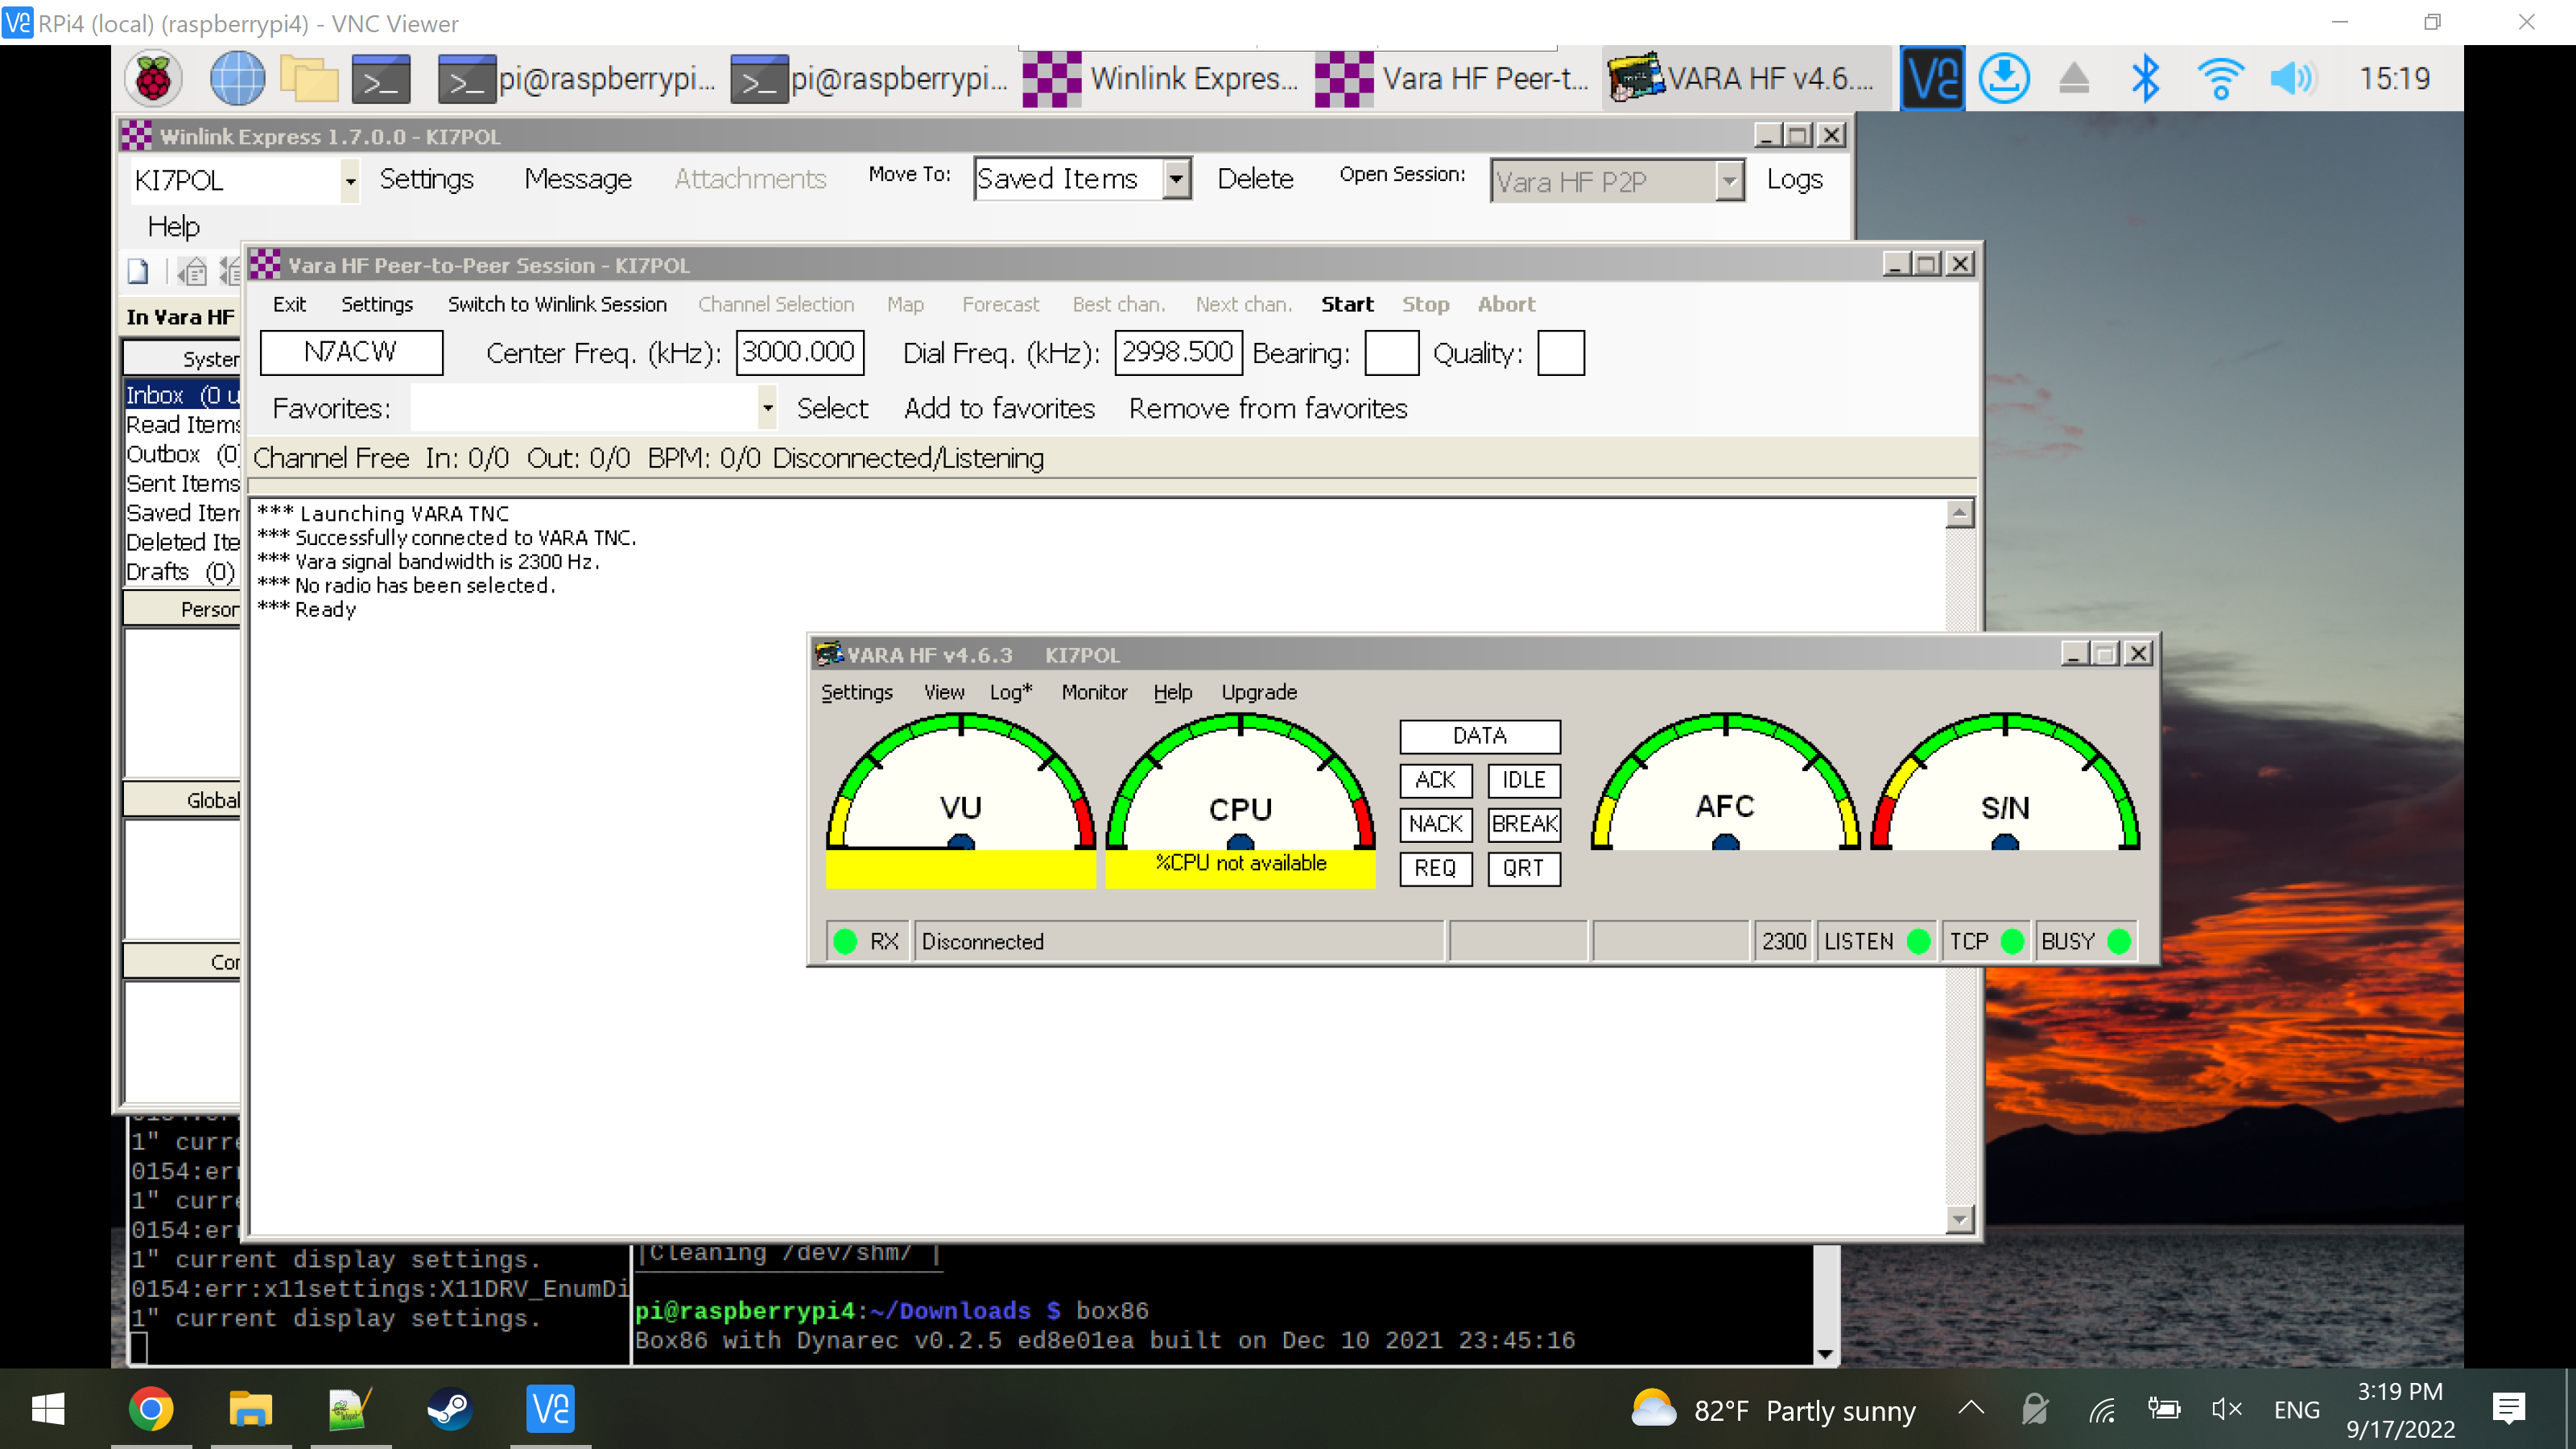Open Steam from the Windows taskbar
The width and height of the screenshot is (2576, 1449).
[x=450, y=1409]
